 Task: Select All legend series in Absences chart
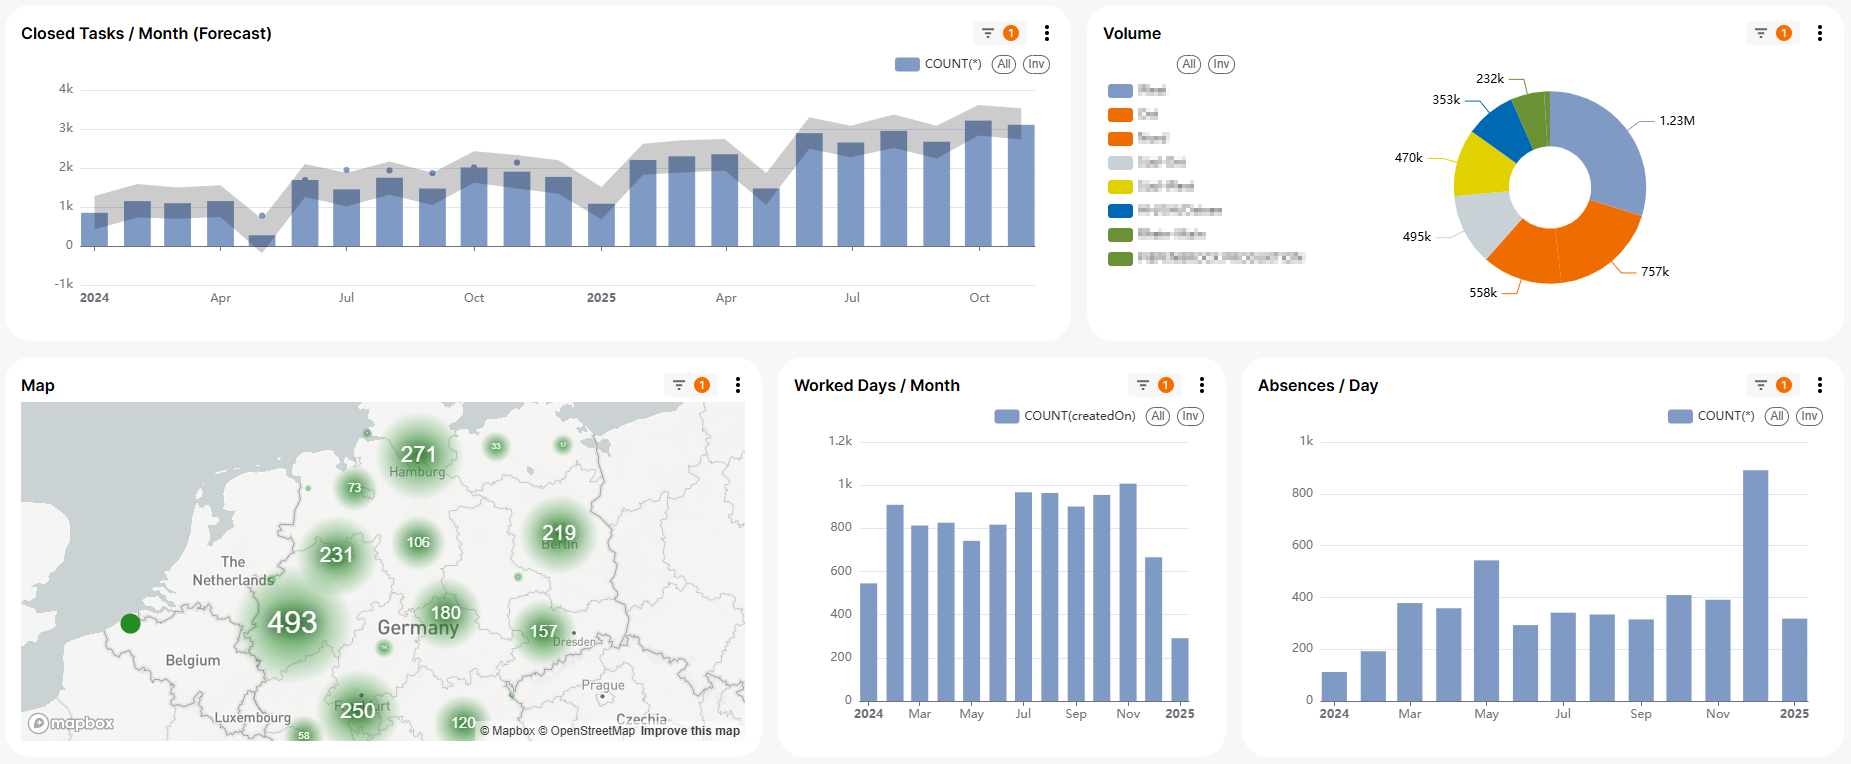(x=1777, y=416)
